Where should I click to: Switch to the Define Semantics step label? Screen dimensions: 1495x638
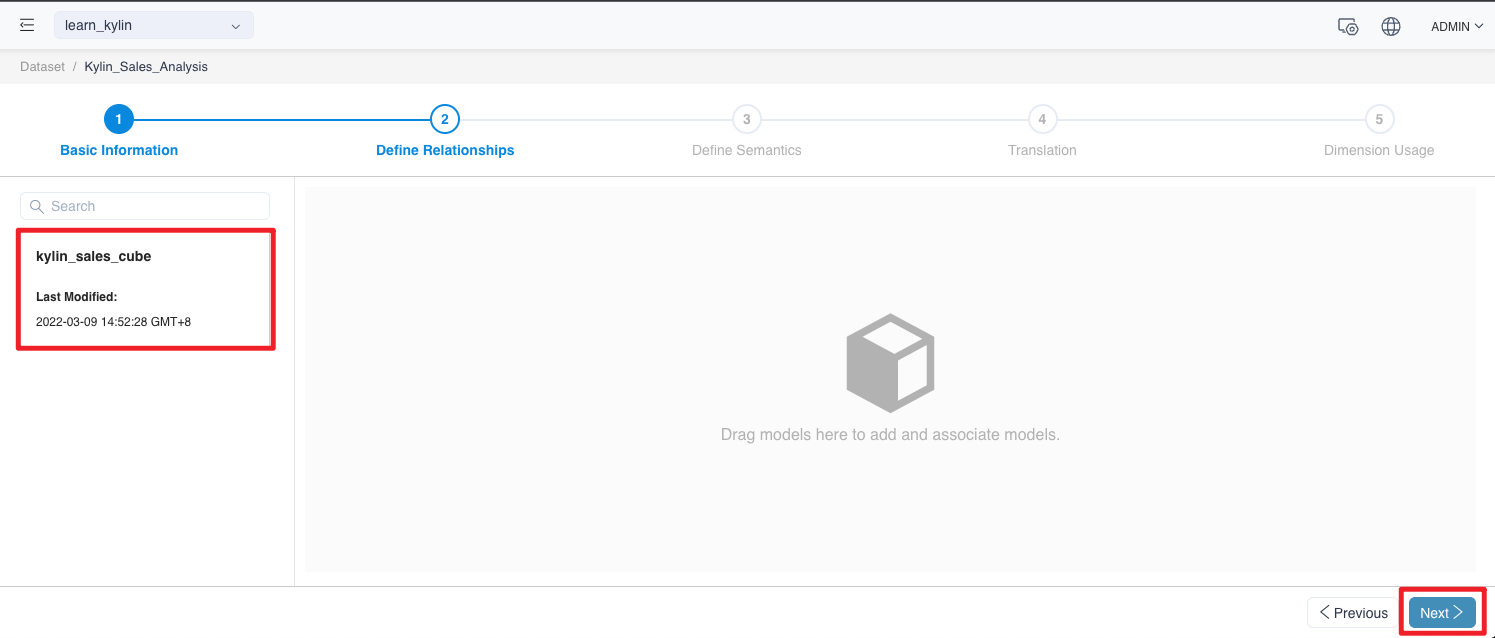pyautogui.click(x=746, y=150)
